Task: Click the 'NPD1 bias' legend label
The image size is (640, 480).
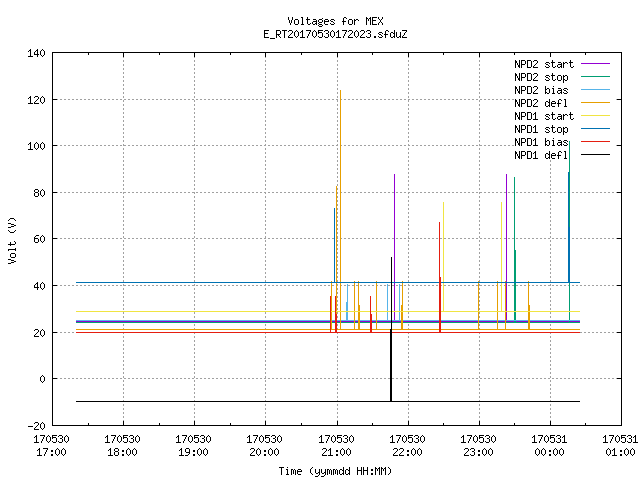Action: [541, 142]
